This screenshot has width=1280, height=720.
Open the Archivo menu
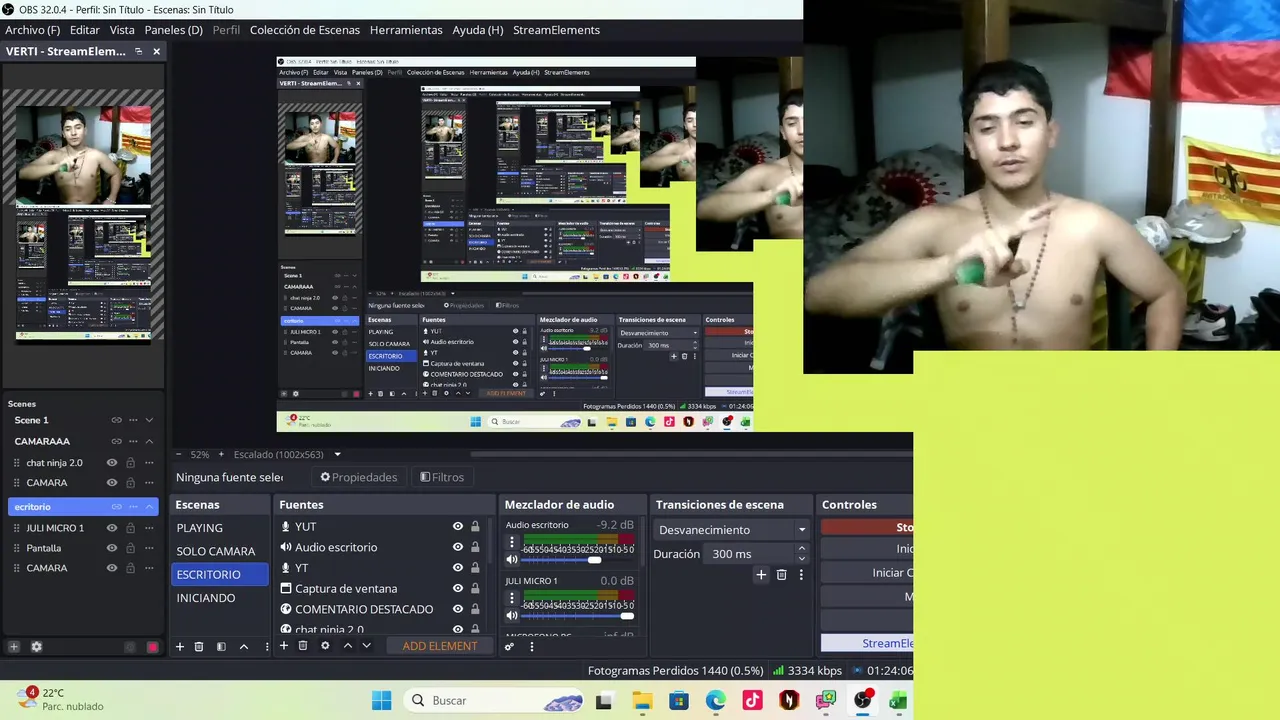(x=32, y=30)
